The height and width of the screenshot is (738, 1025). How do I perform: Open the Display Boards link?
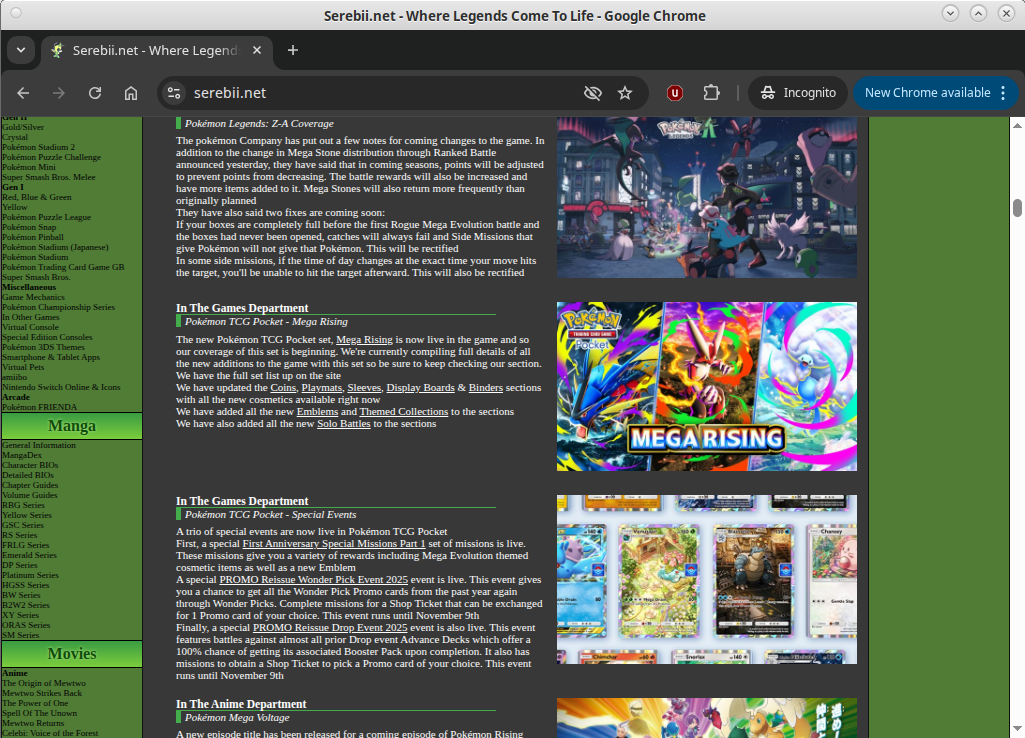pos(420,388)
